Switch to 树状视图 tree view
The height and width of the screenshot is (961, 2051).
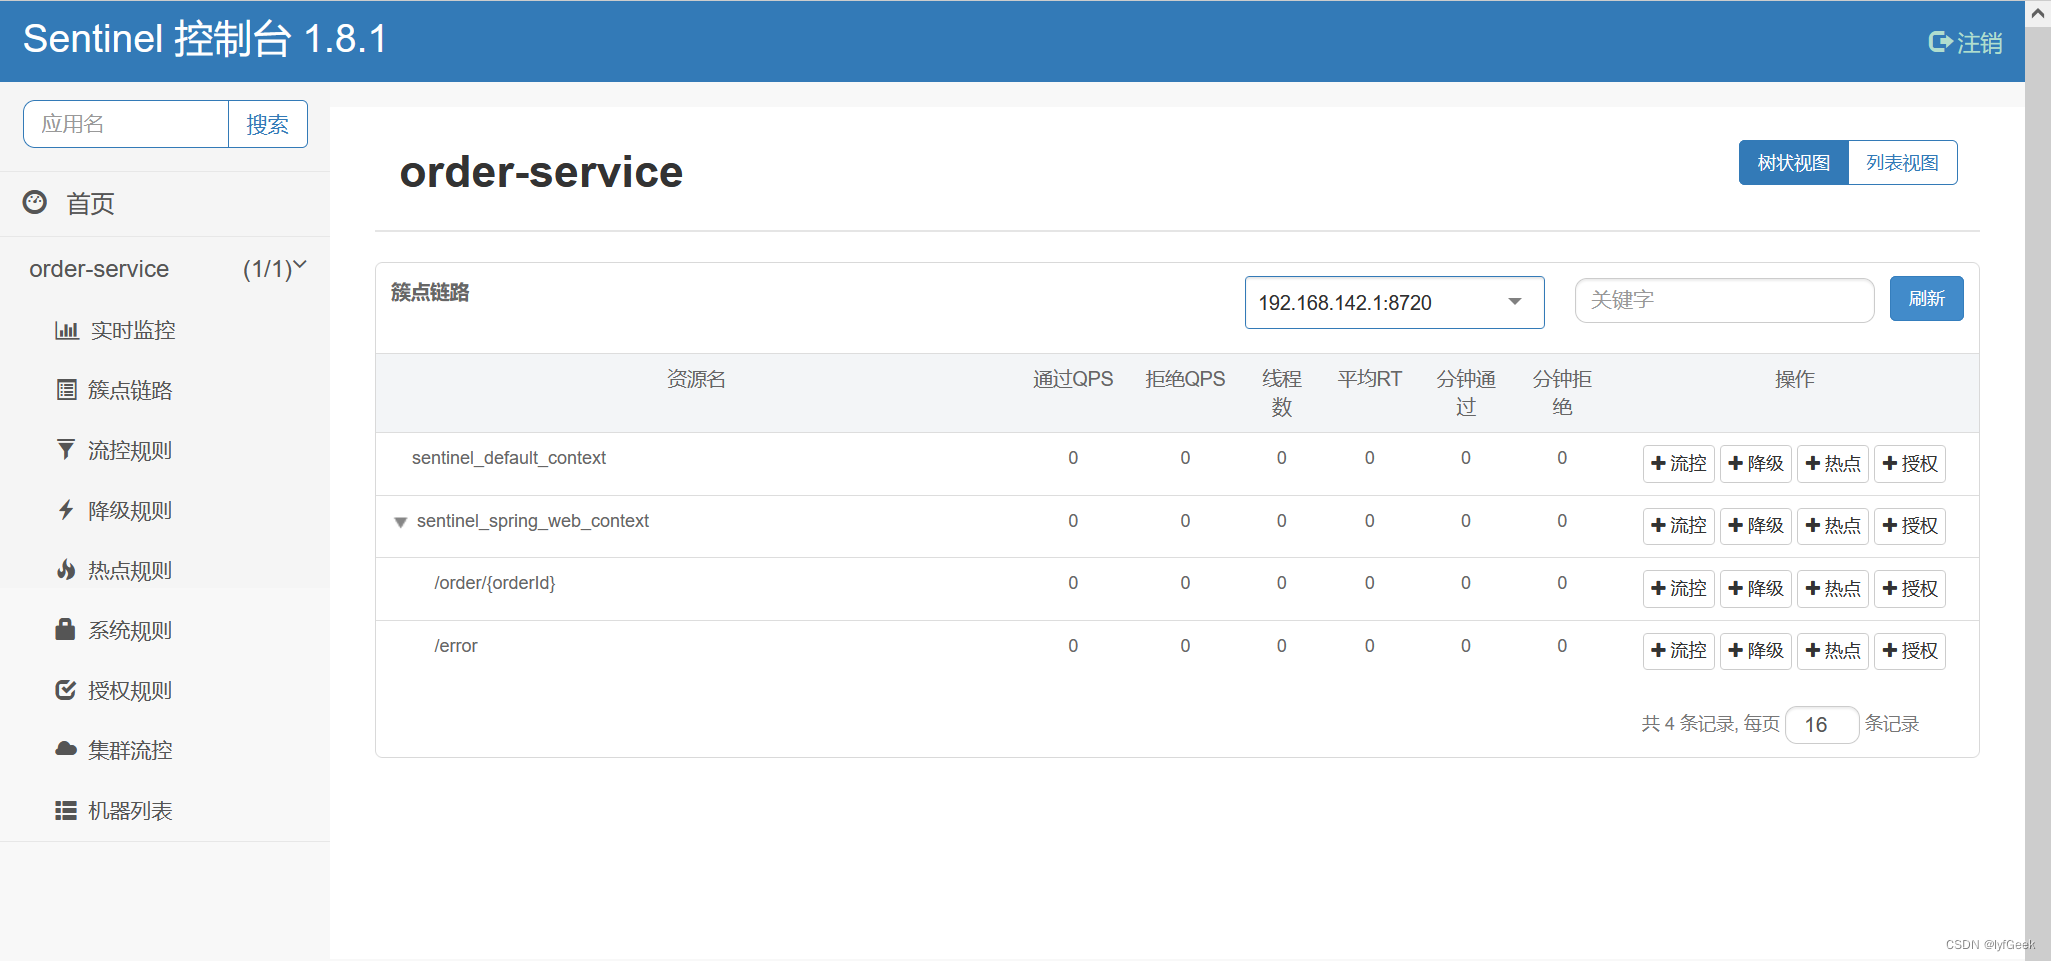[x=1793, y=162]
